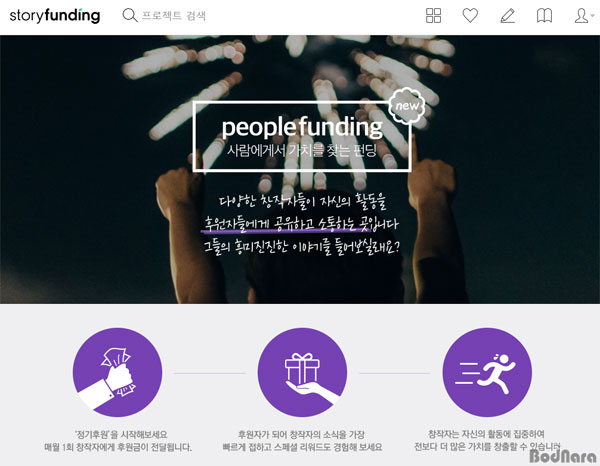The height and width of the screenshot is (466, 600).
Task: Click the 창작자는 자신의 활동에 집중하여 text
Action: pyautogui.click(x=486, y=434)
